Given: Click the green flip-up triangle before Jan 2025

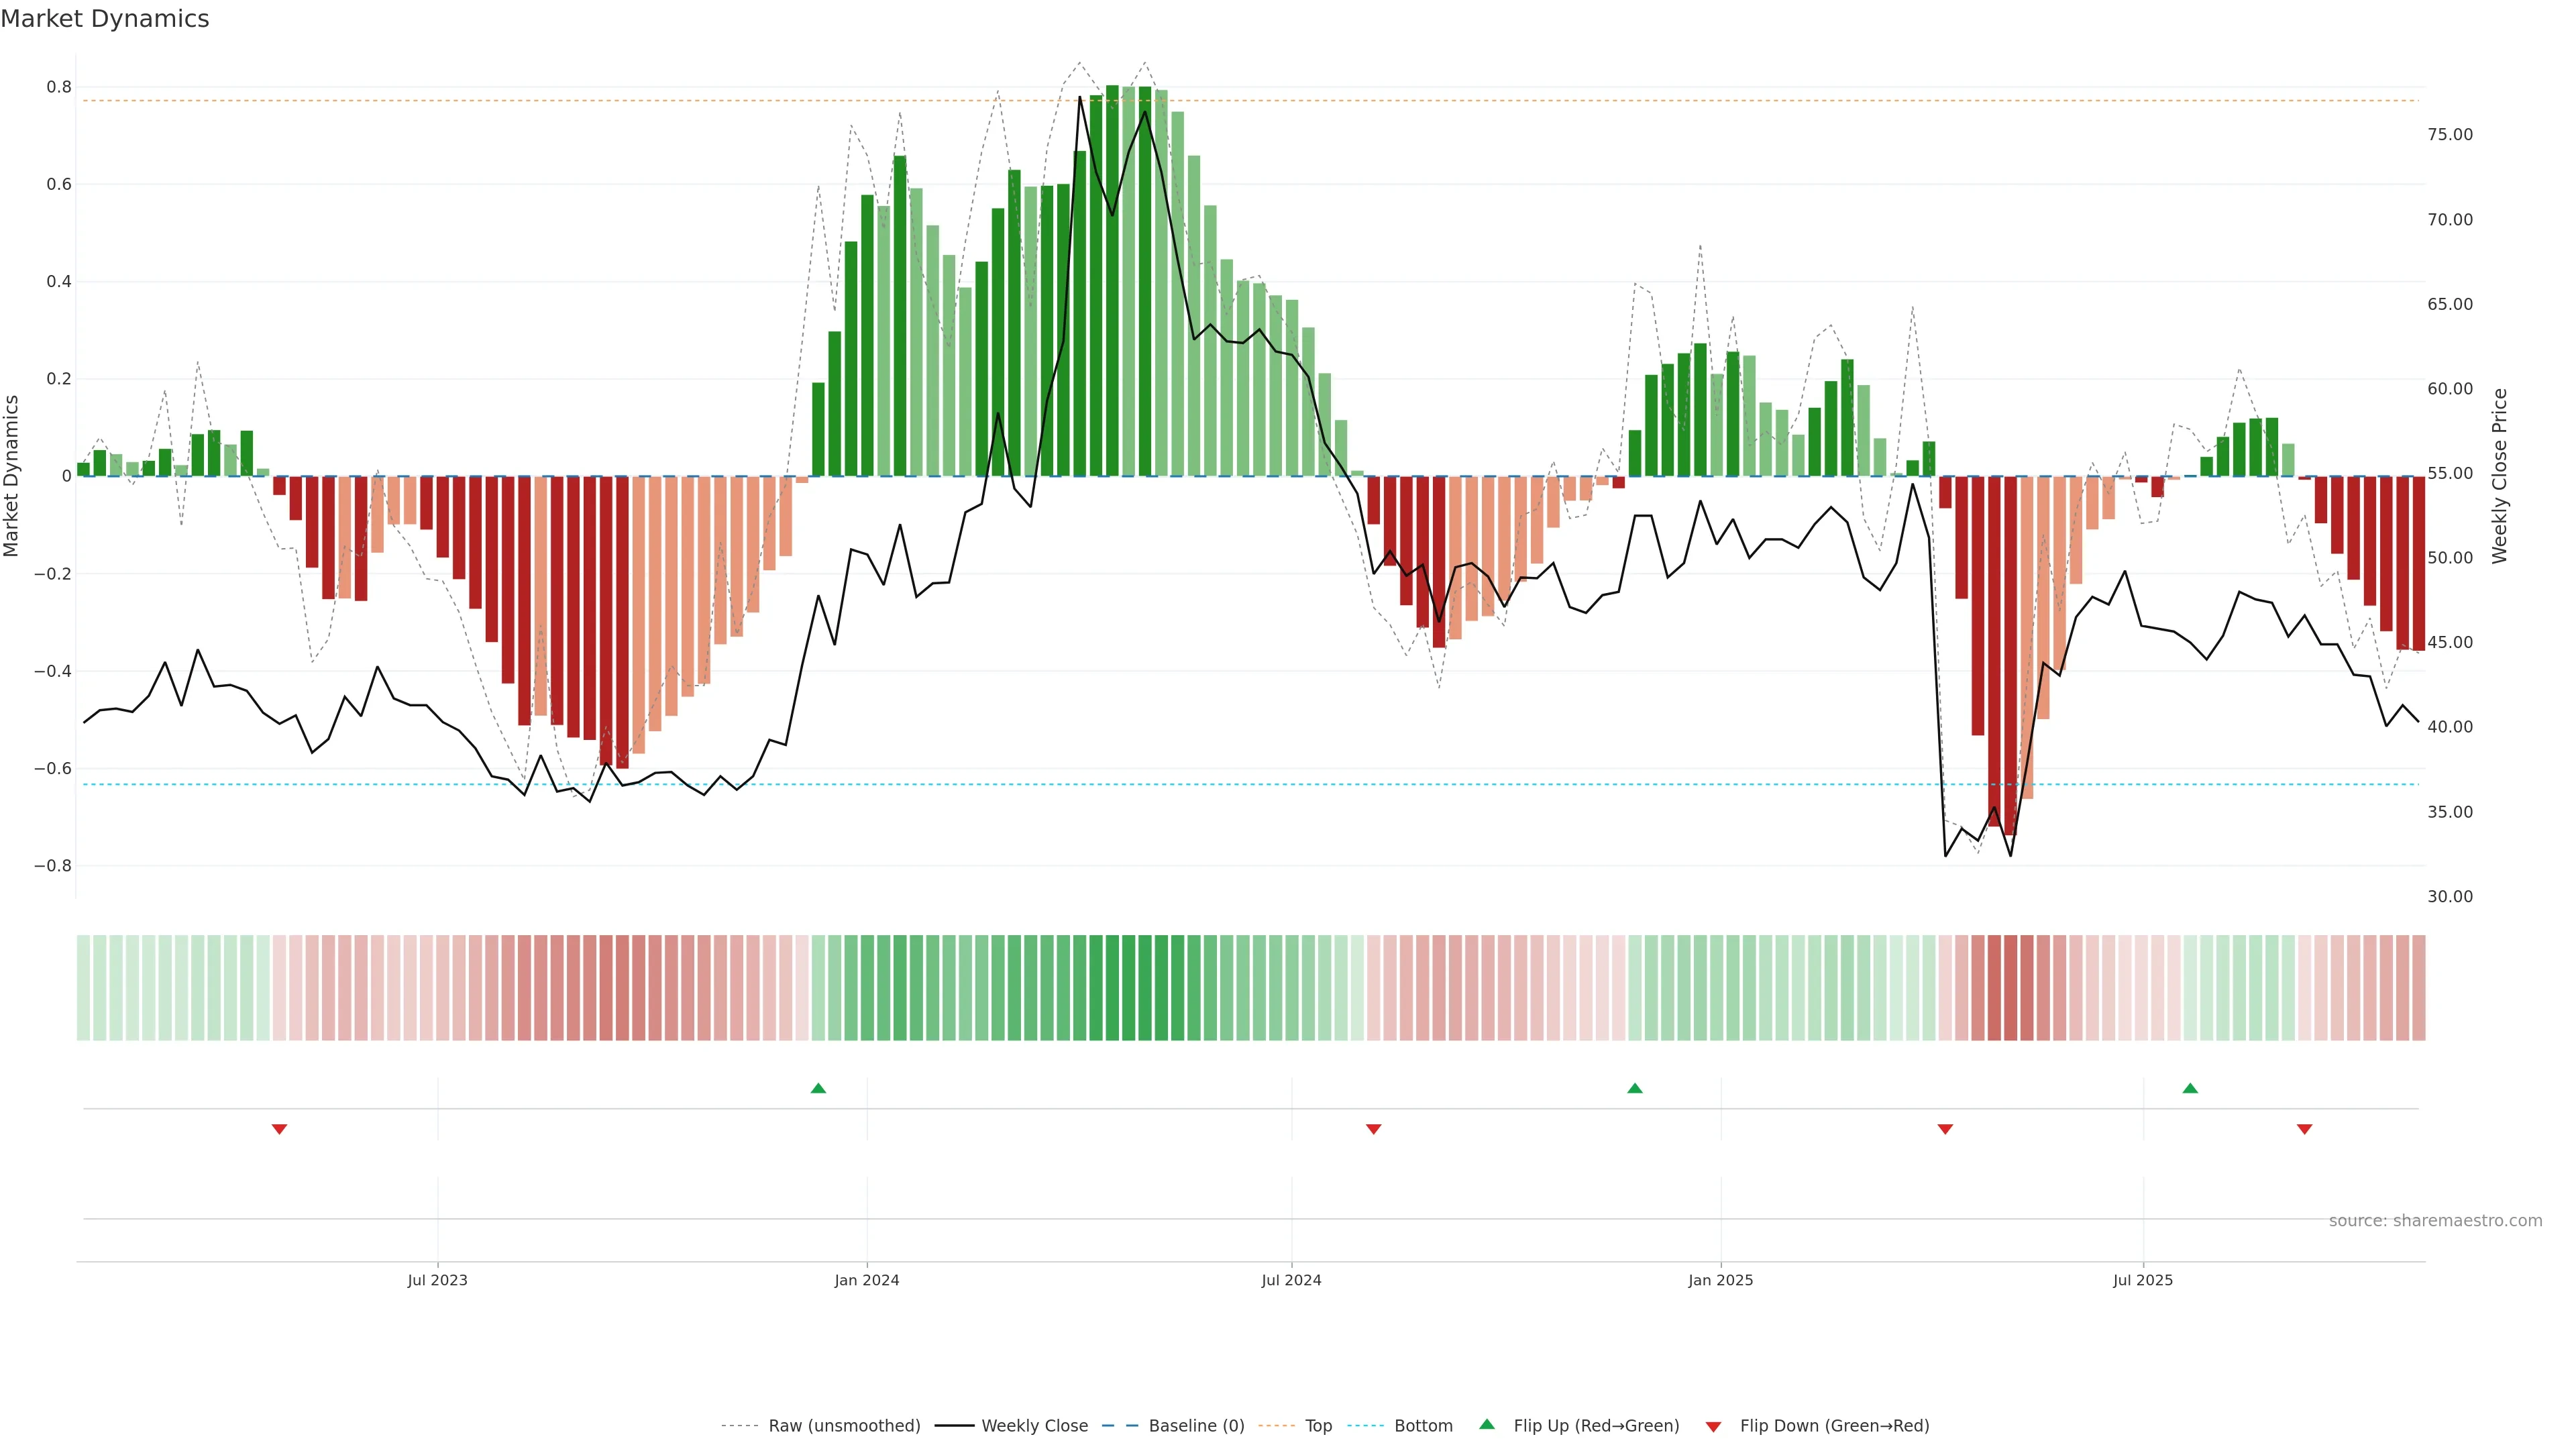Looking at the screenshot, I should (1635, 1088).
